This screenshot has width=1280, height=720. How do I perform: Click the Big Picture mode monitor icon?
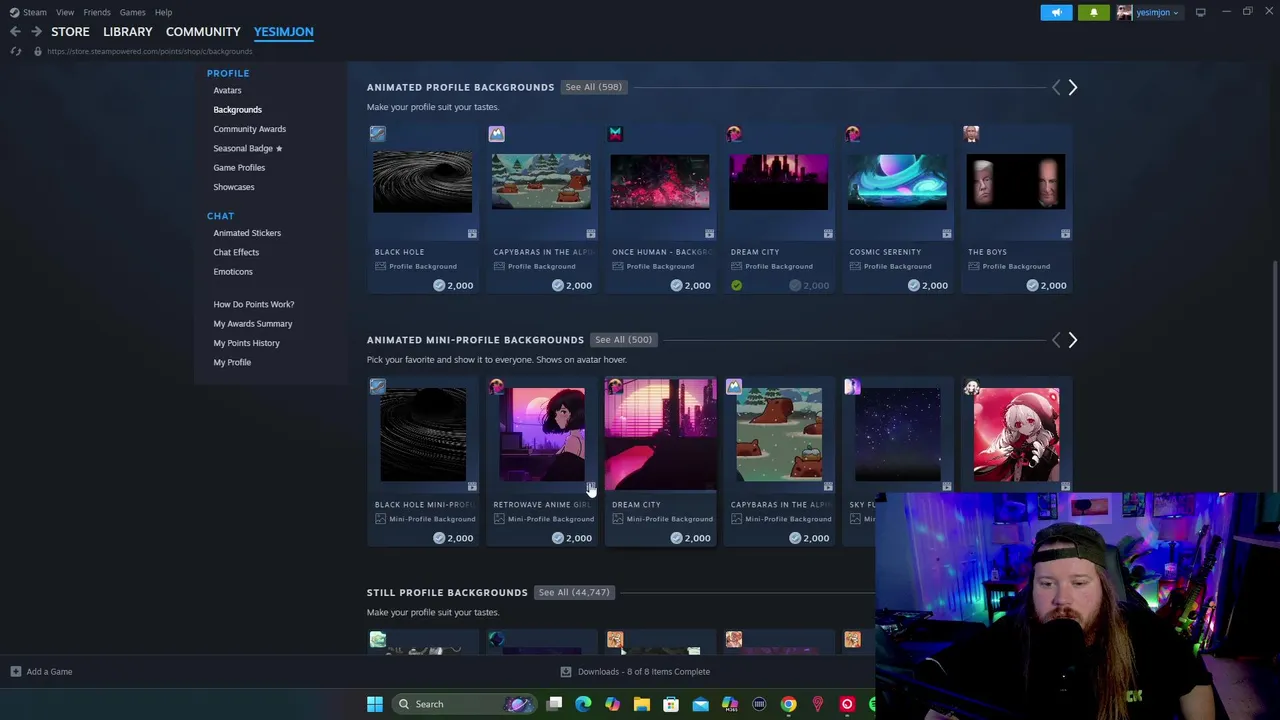[1200, 12]
